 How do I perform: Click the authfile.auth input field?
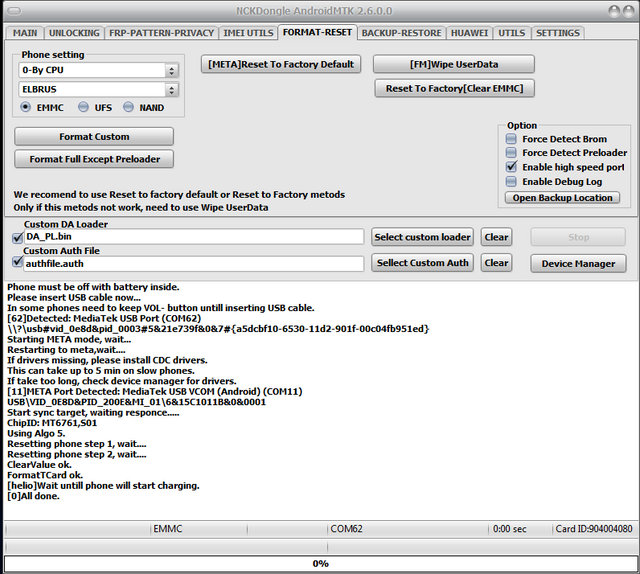tap(194, 264)
